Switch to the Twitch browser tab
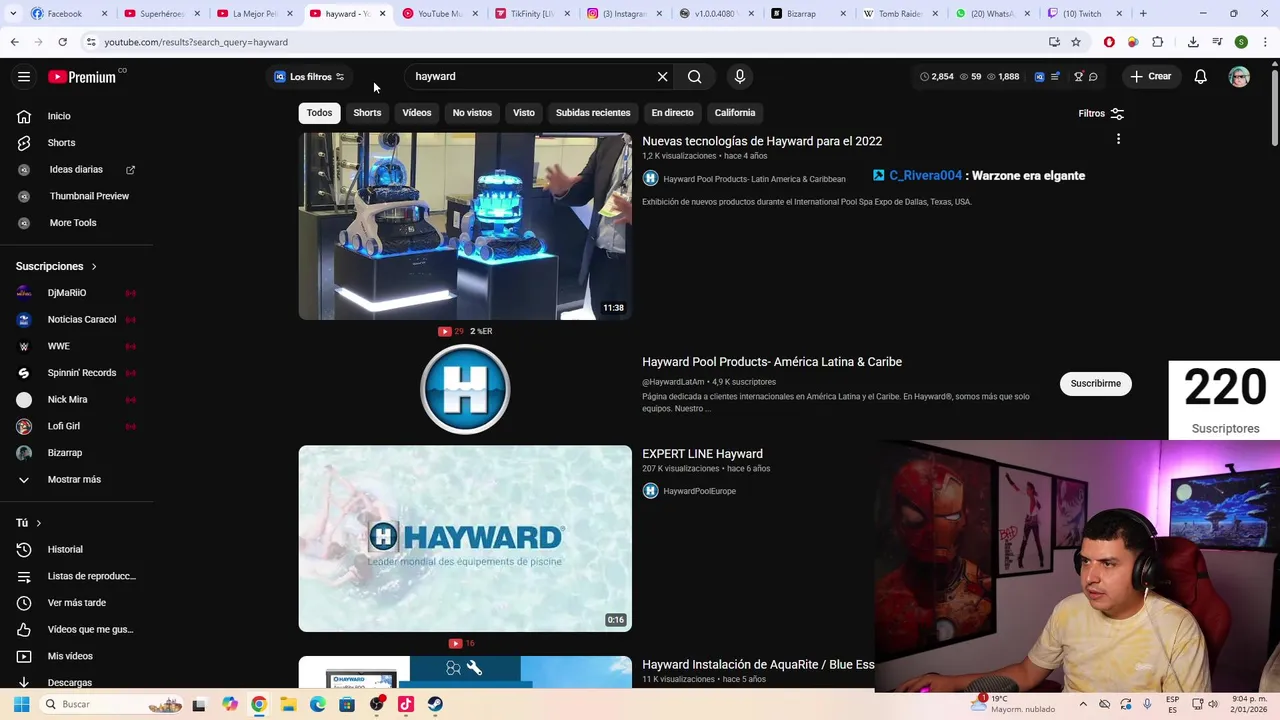 (1084, 14)
